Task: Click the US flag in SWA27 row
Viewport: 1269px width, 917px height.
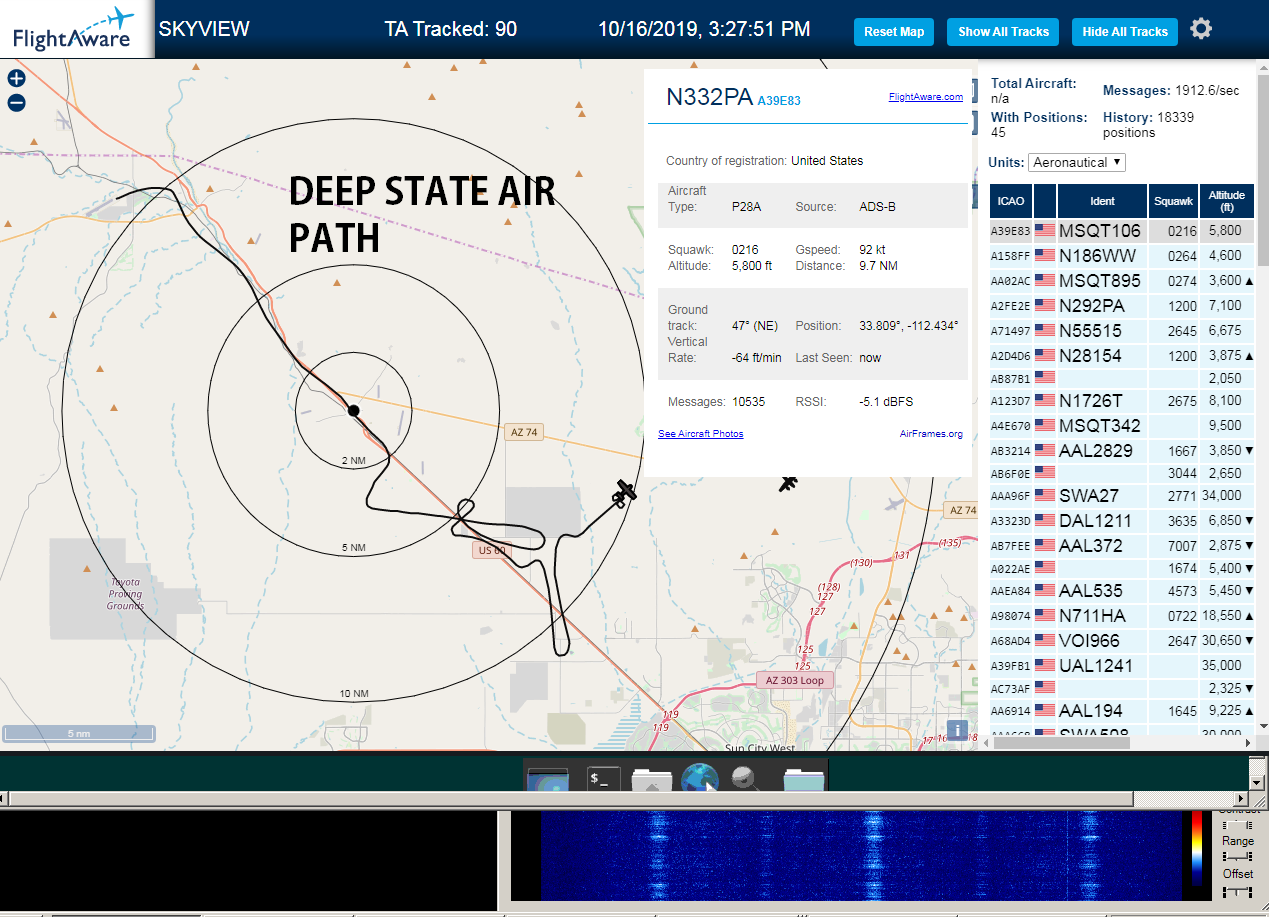Action: [x=1045, y=496]
